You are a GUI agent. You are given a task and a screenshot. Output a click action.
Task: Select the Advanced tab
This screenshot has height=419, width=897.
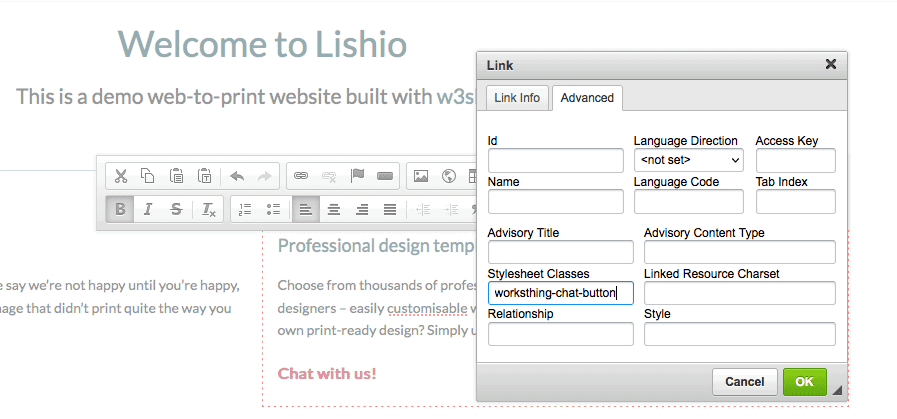pos(587,97)
